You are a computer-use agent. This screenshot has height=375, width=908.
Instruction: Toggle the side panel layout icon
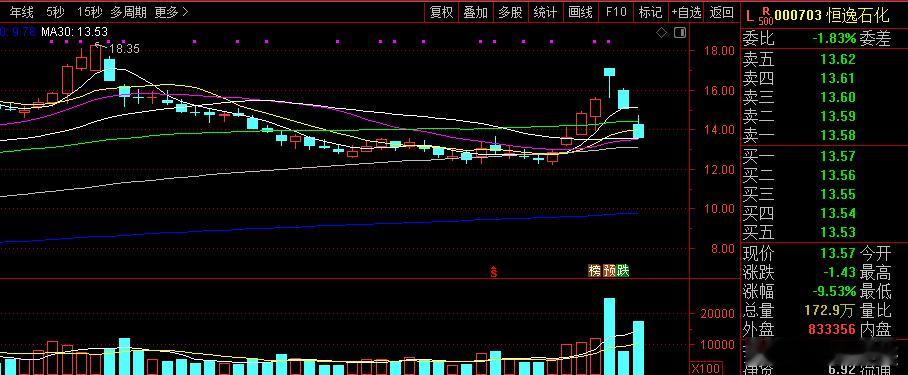680,33
